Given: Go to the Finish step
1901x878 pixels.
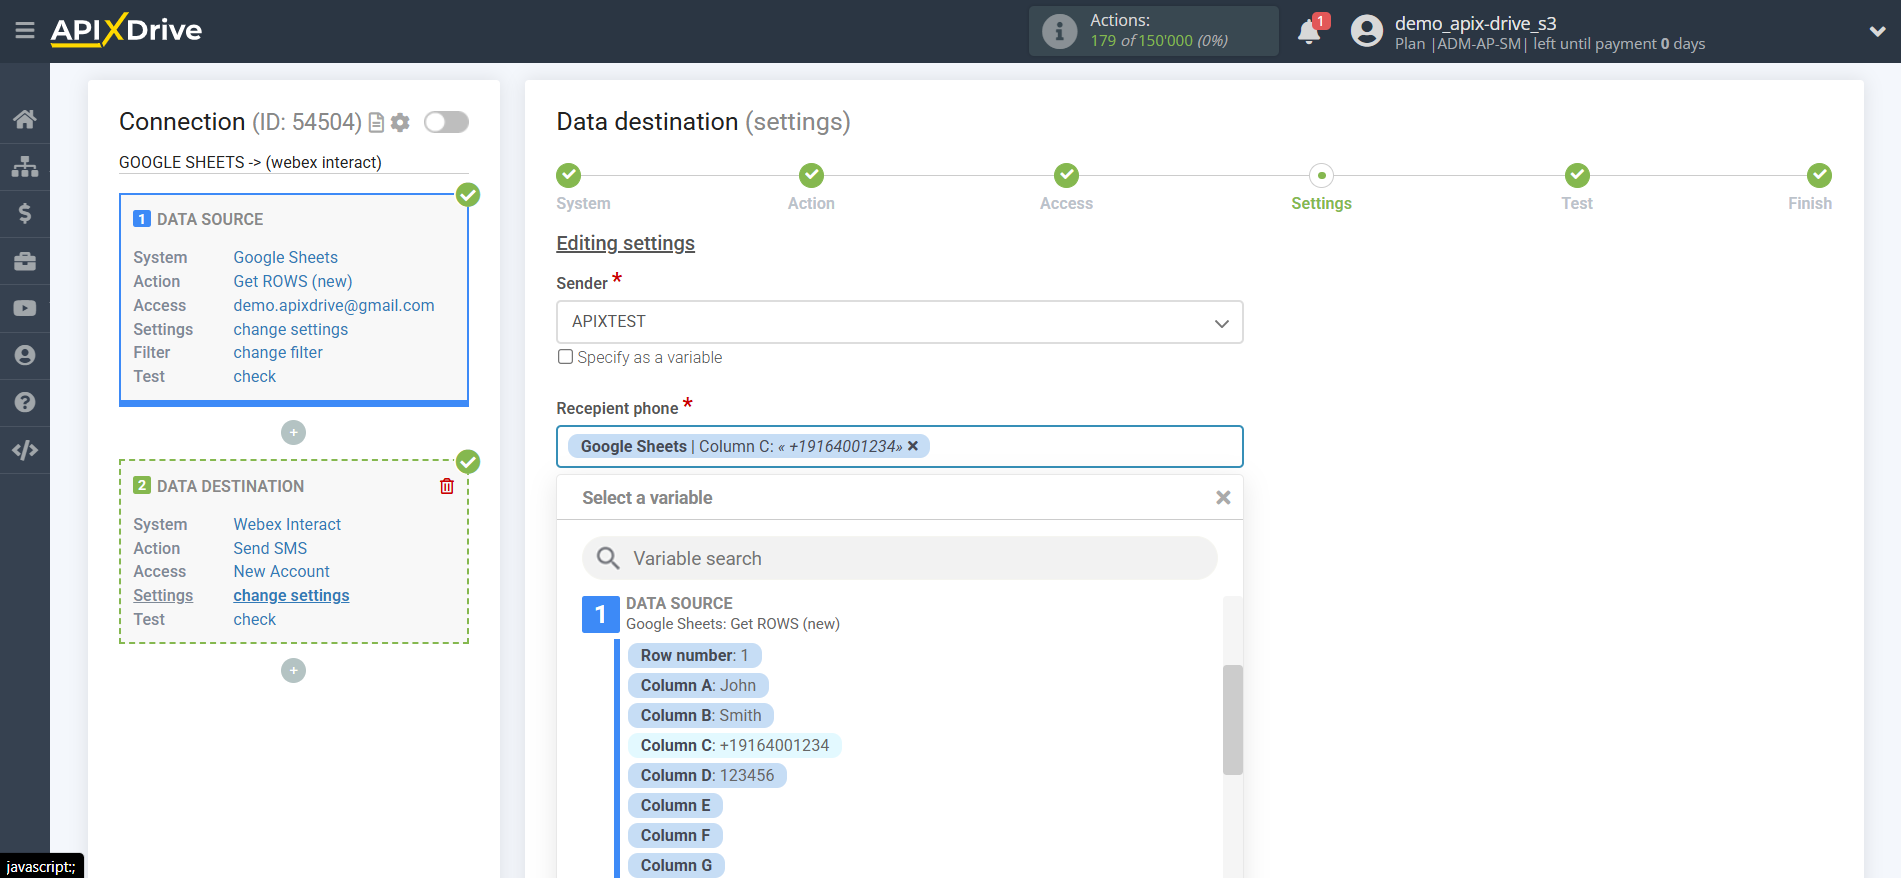Looking at the screenshot, I should (1819, 176).
